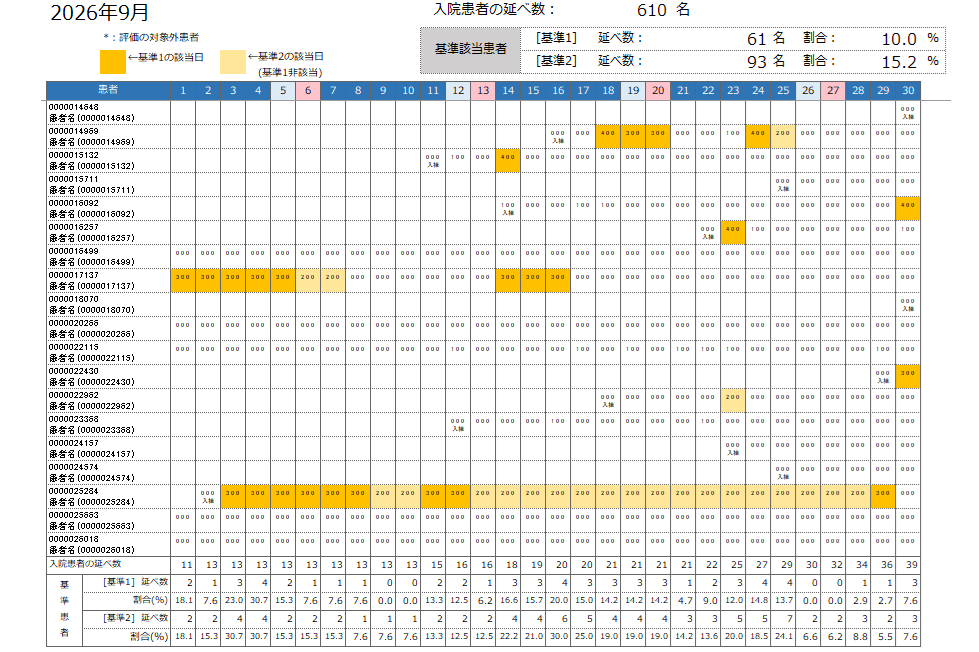Click the 2026年9月 report title
The width and height of the screenshot is (979, 652).
pyautogui.click(x=99, y=12)
